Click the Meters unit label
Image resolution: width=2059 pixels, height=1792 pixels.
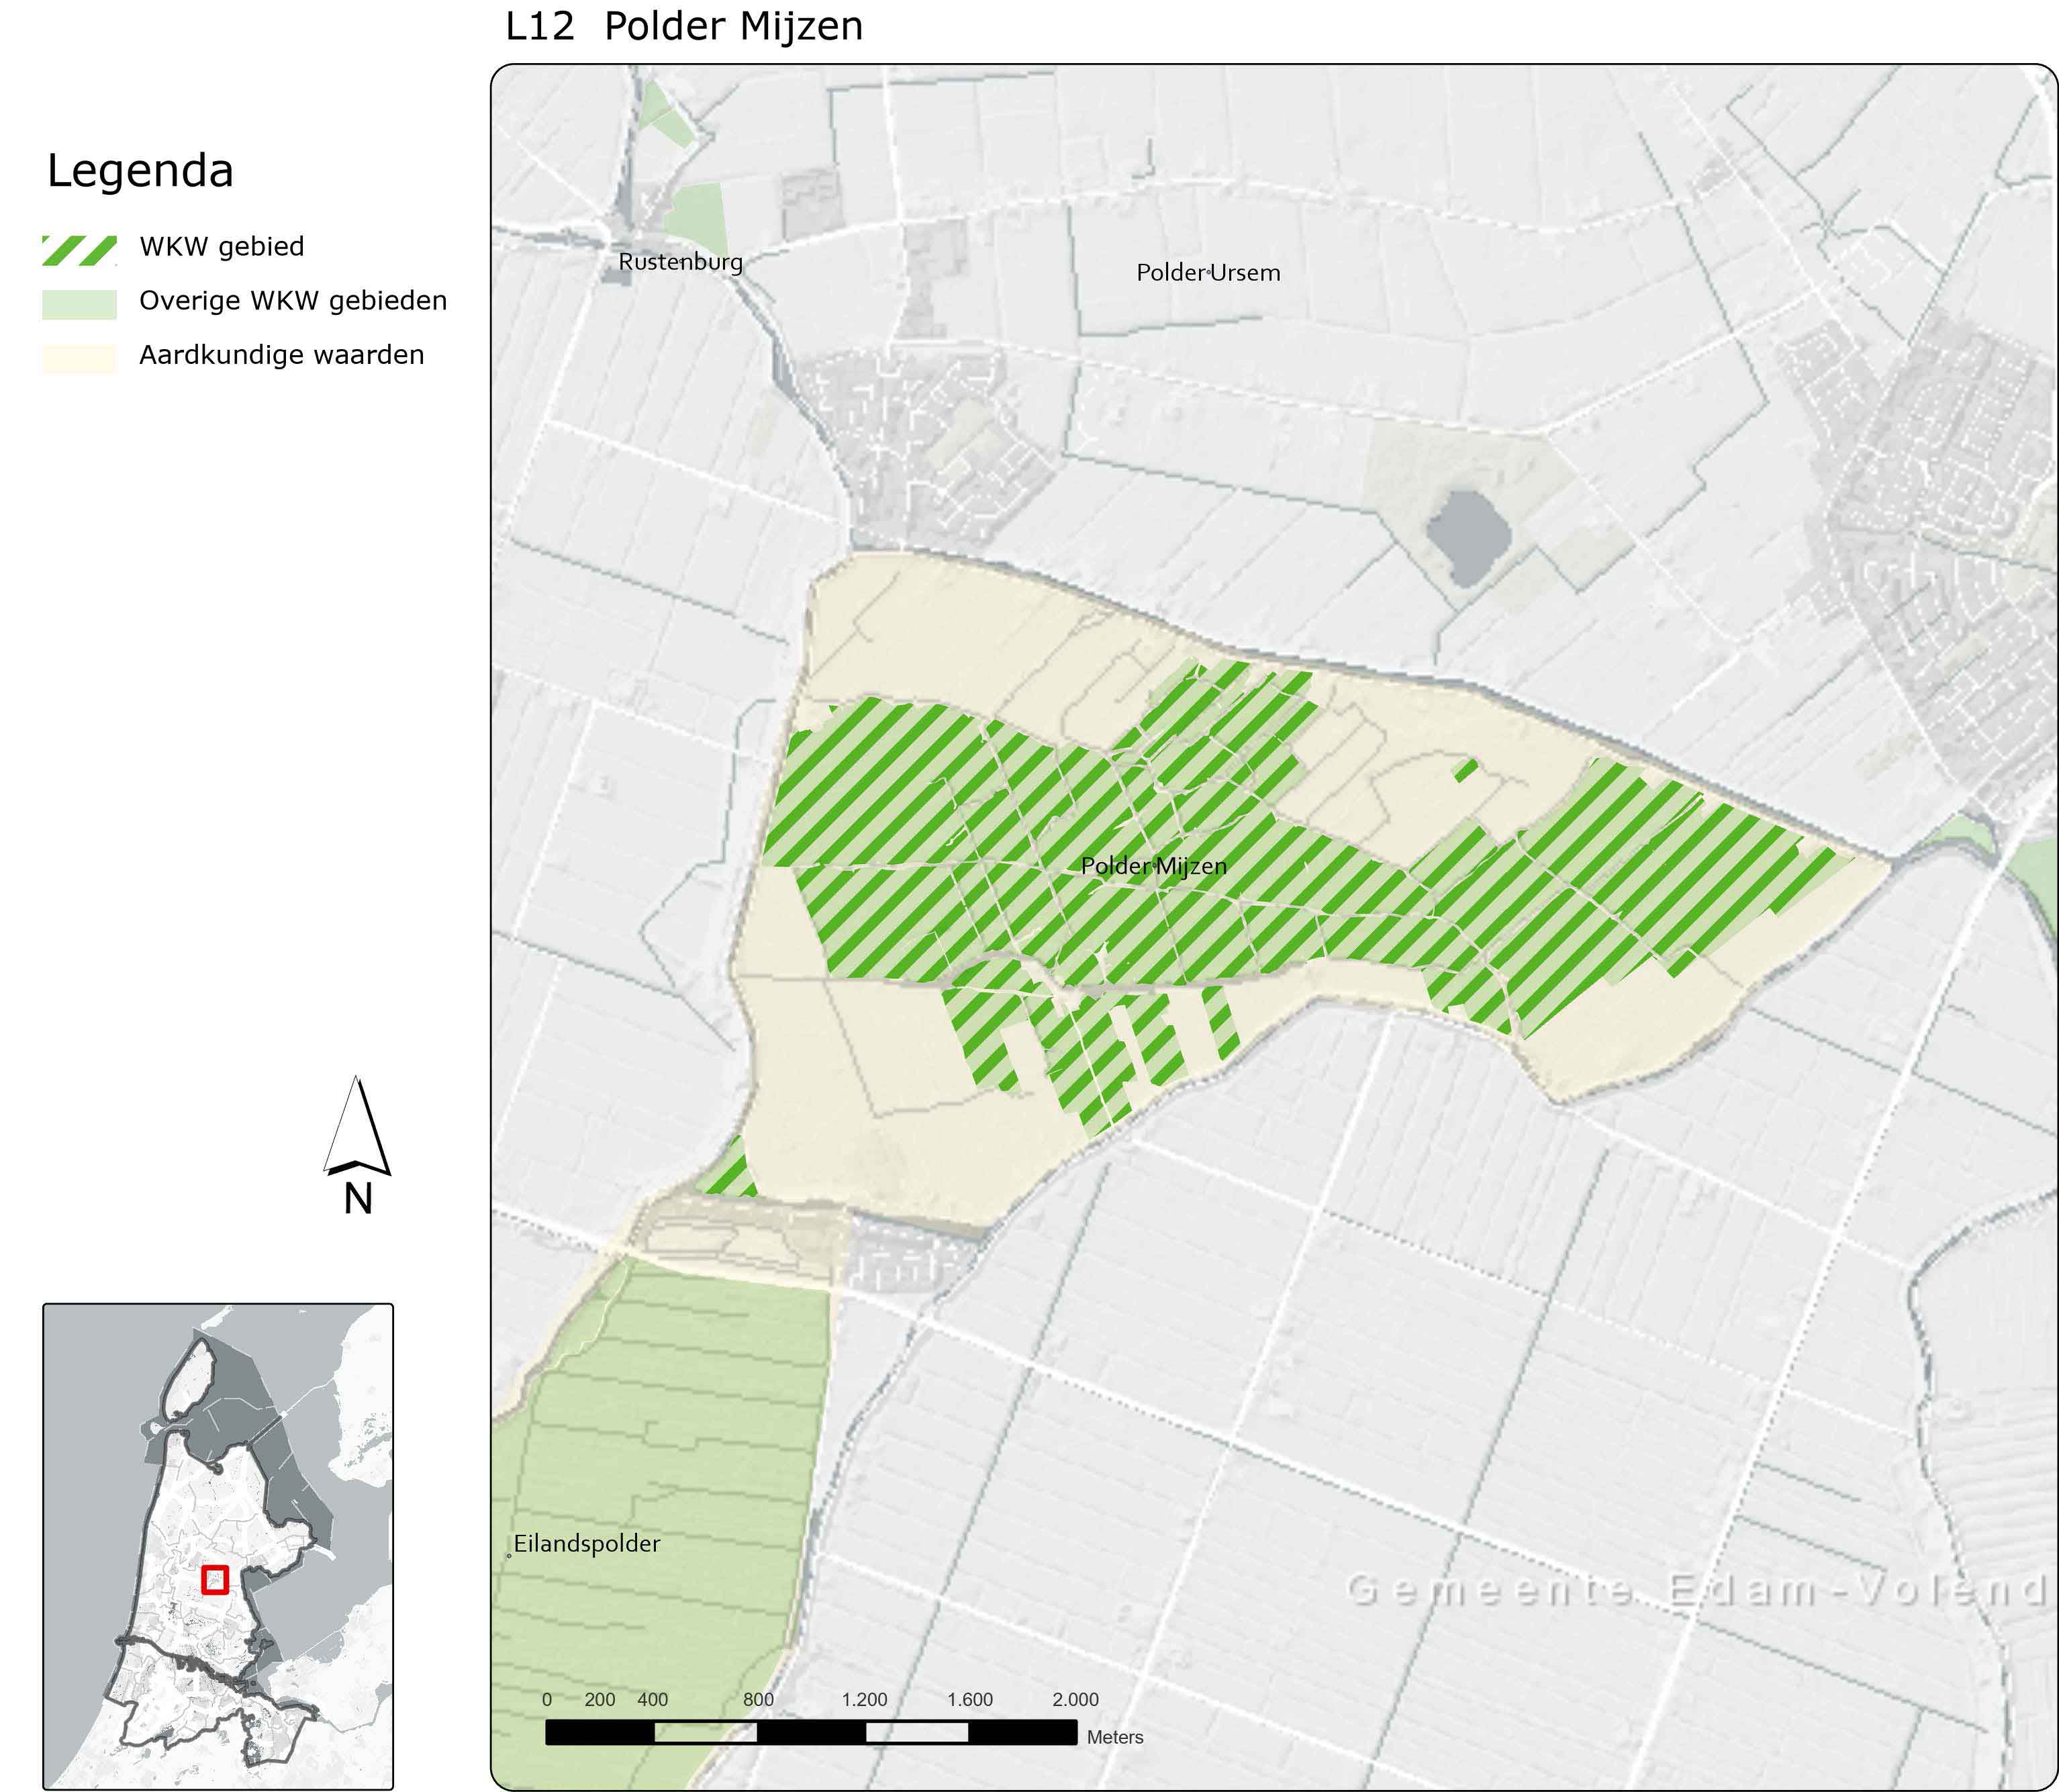(x=1114, y=1737)
